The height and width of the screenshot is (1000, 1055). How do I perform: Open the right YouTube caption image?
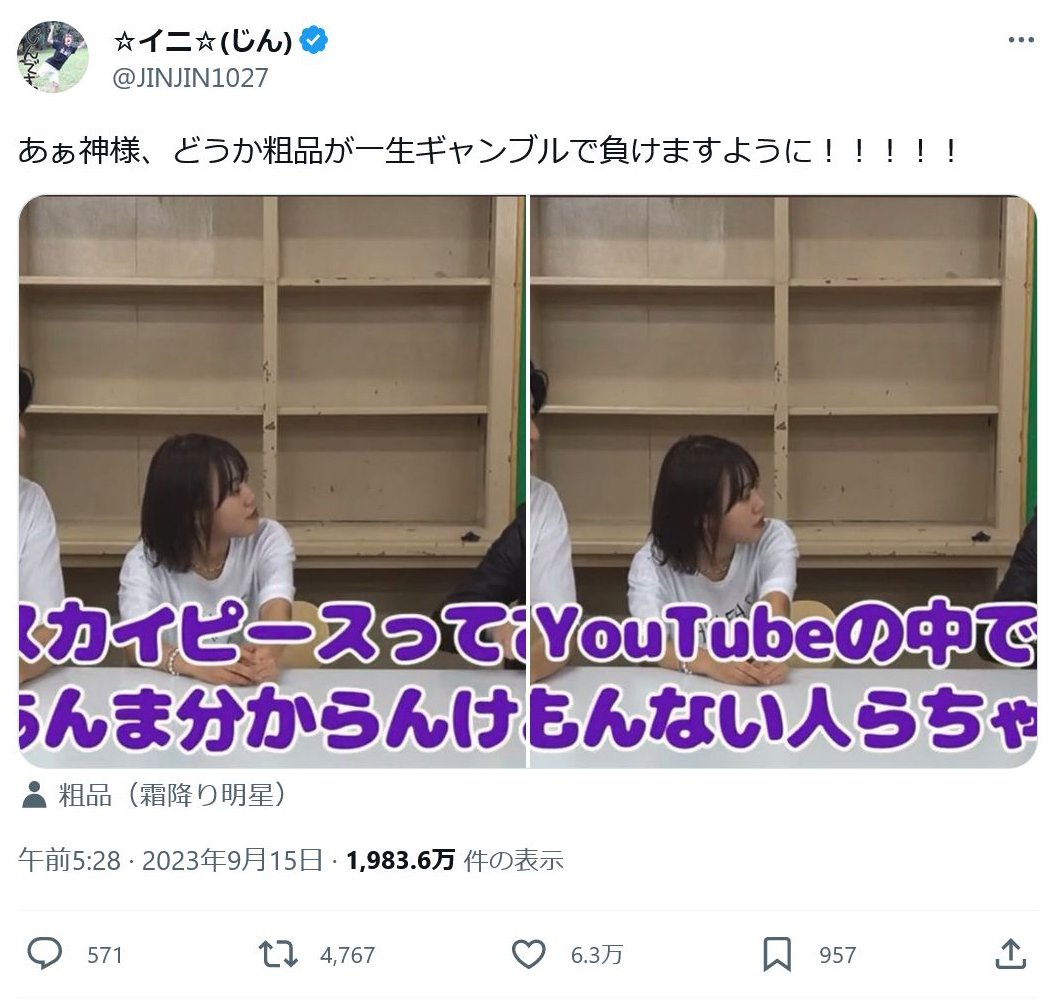[783, 482]
